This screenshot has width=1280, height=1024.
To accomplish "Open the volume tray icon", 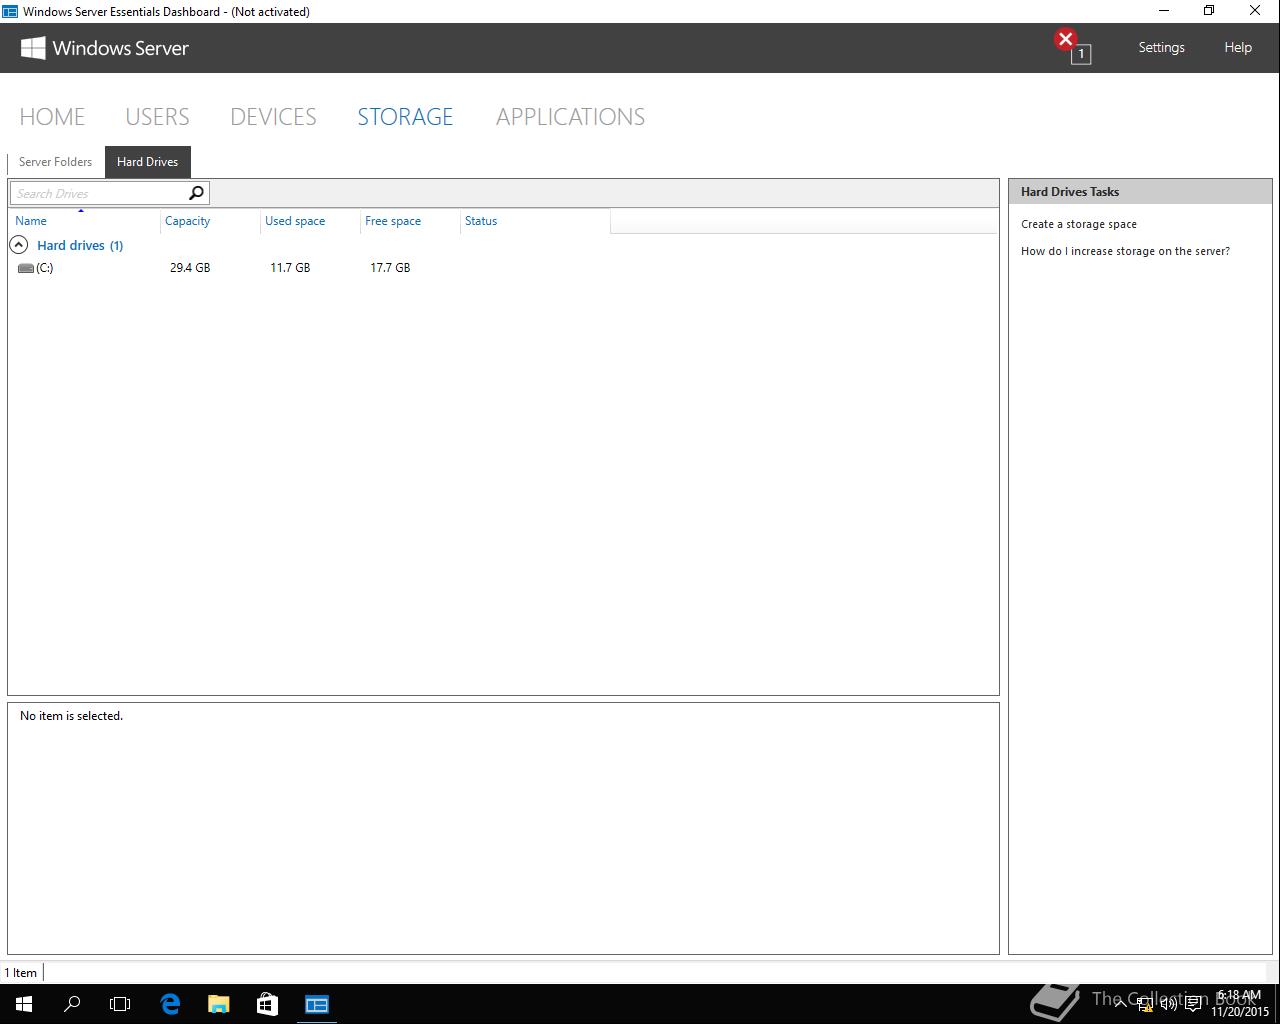I will tap(1169, 1004).
